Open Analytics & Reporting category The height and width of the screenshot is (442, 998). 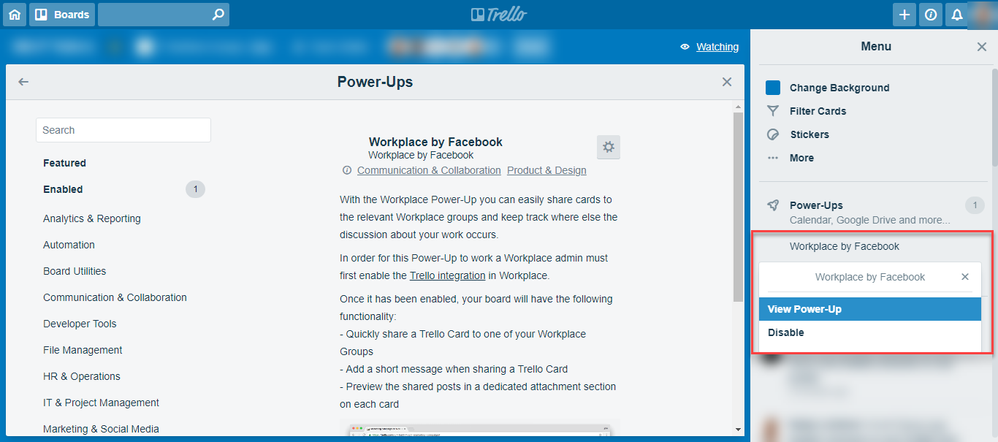(x=92, y=218)
